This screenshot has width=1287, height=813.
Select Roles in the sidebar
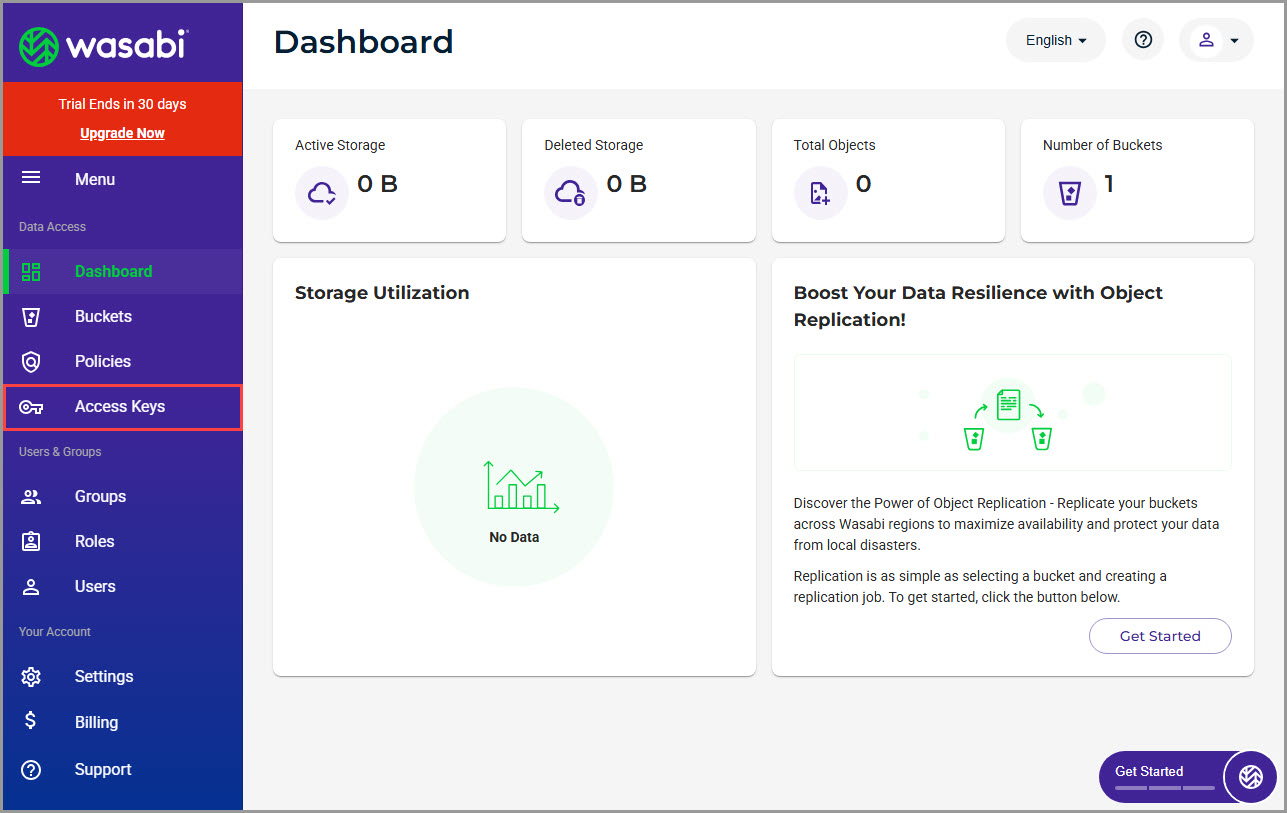point(123,542)
